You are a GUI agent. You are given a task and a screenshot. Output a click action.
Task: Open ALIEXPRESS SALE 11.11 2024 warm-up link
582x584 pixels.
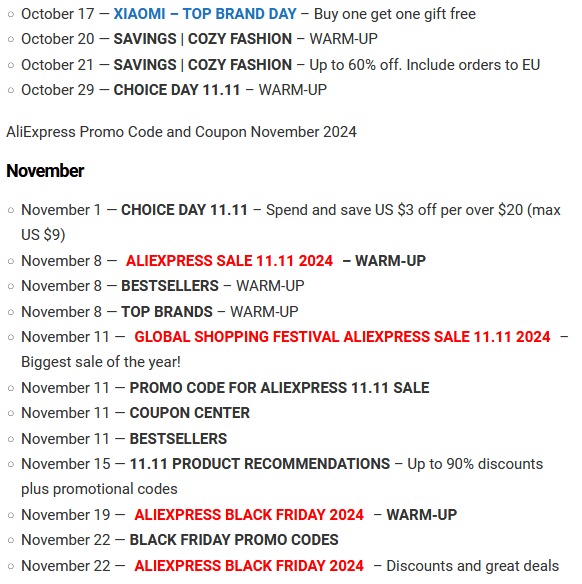(229, 261)
